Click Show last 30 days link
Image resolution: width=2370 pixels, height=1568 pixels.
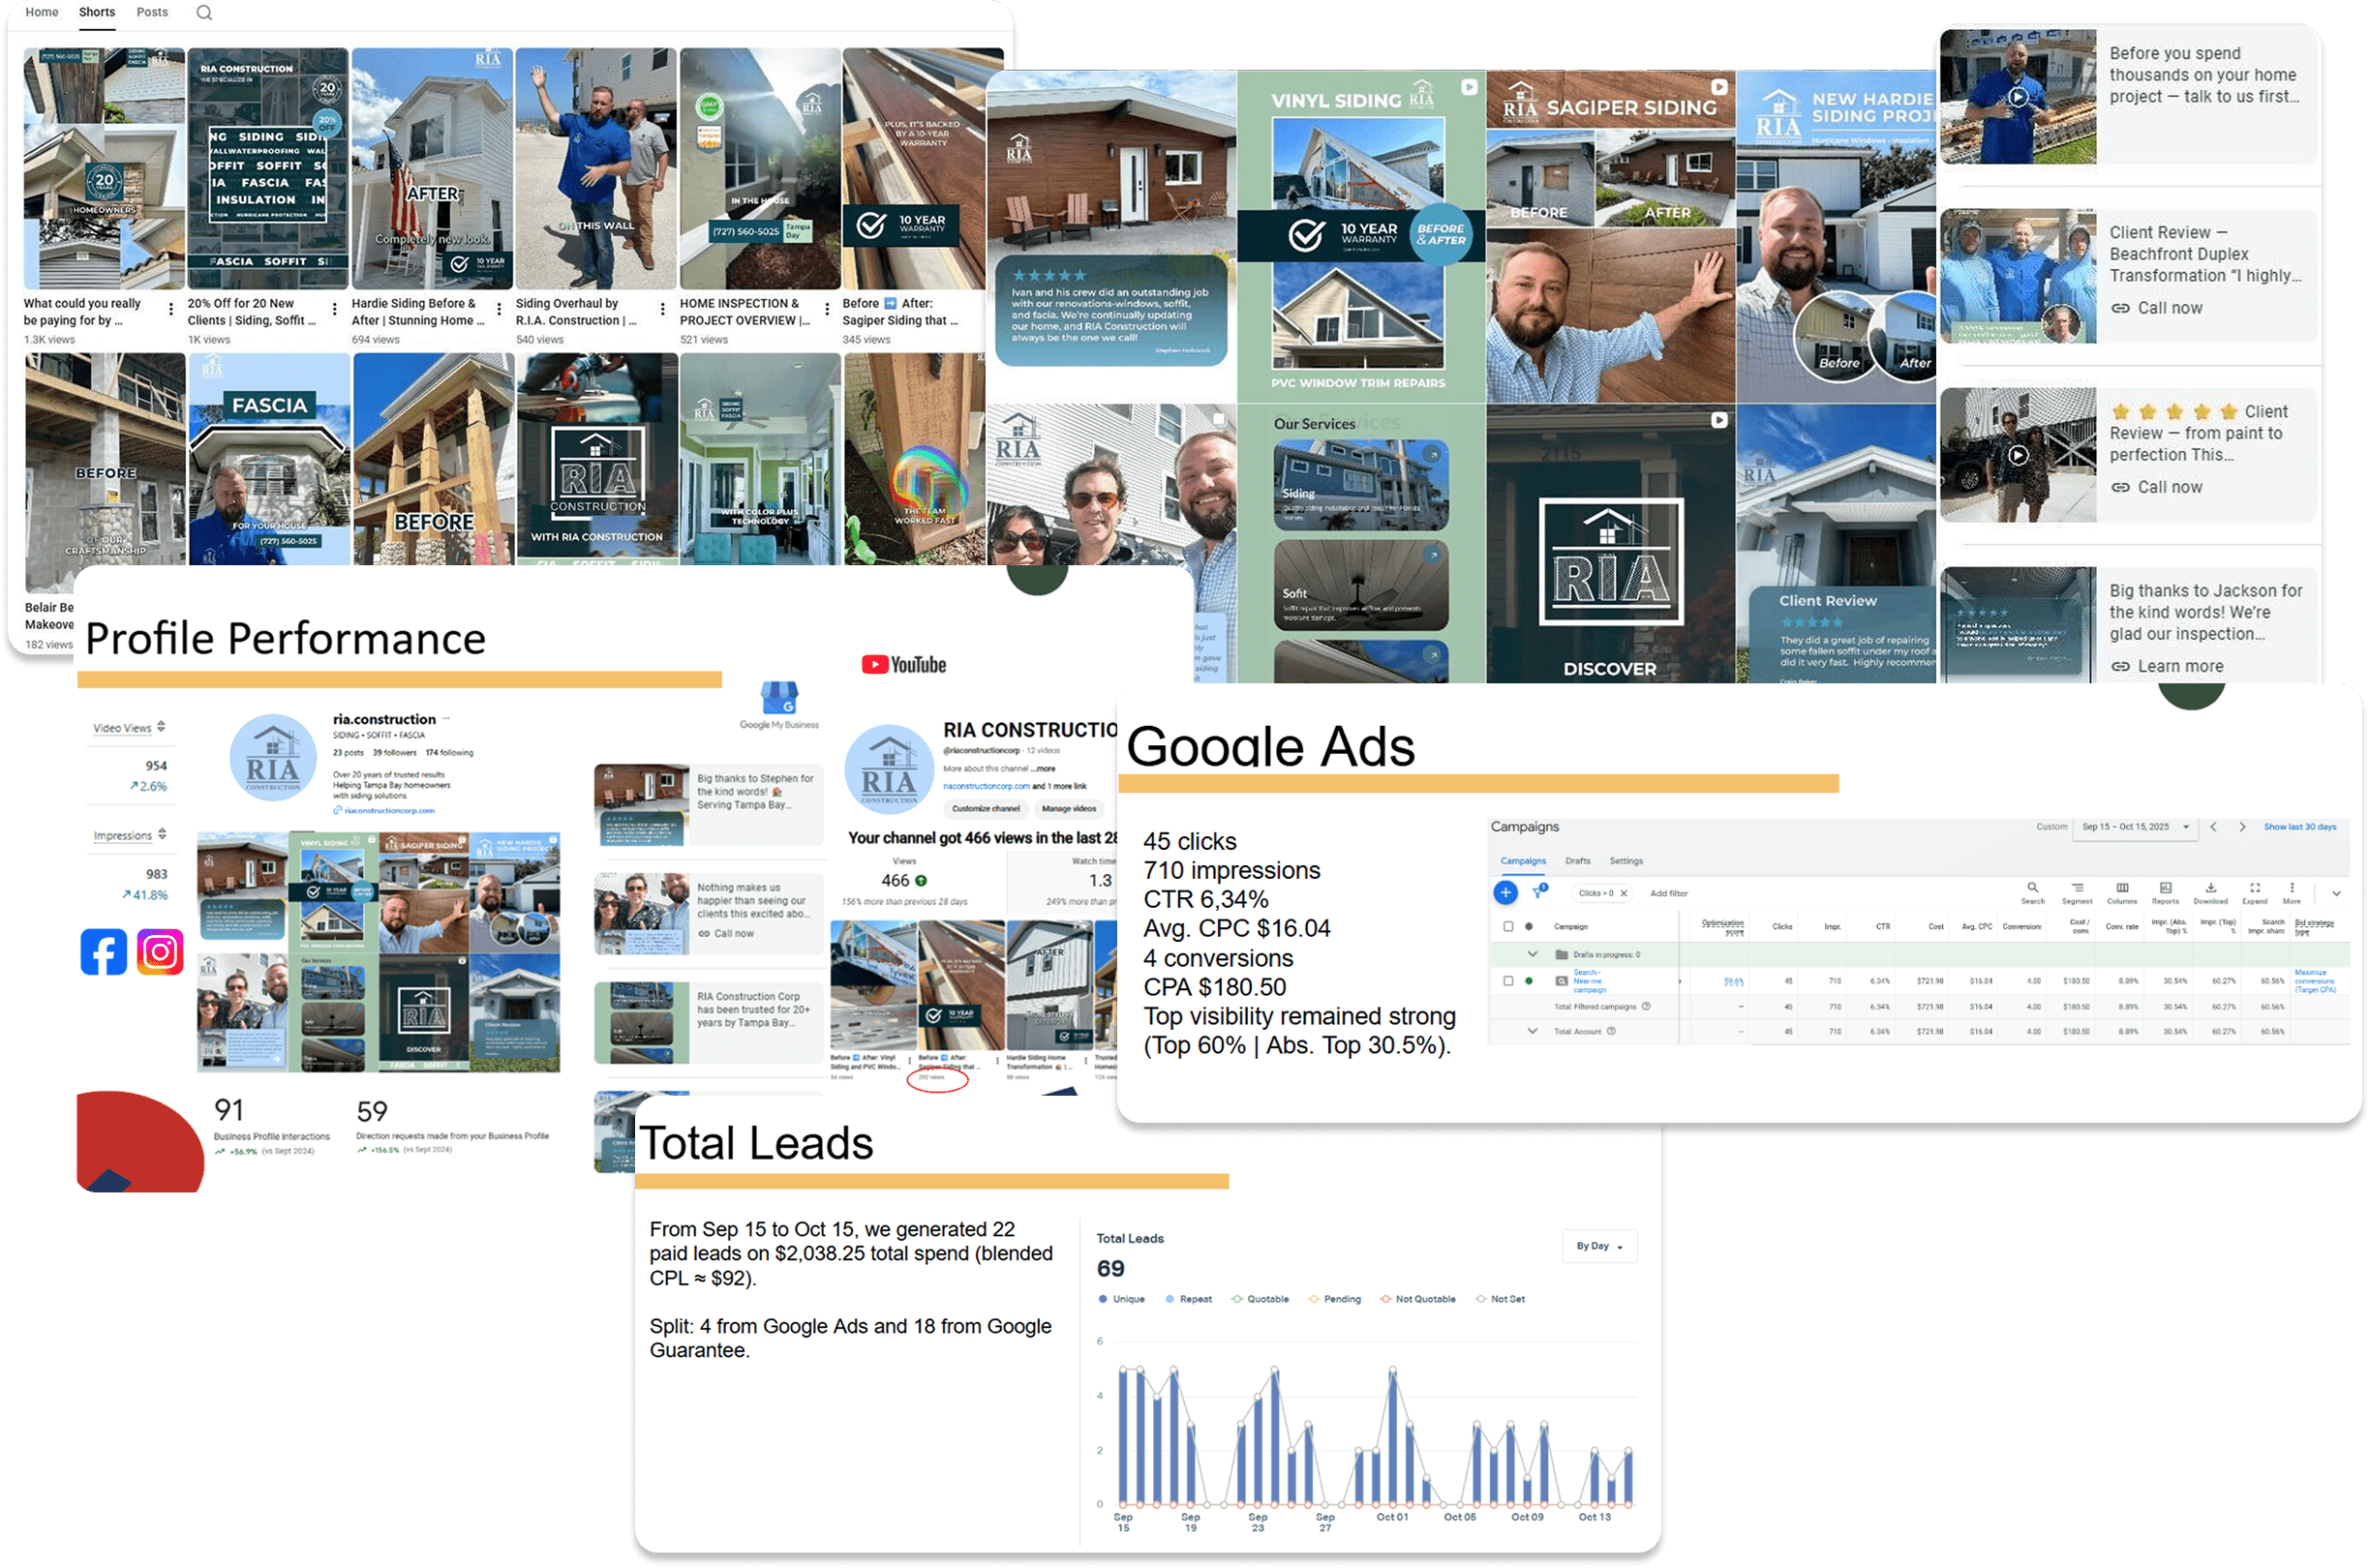[x=2299, y=827]
